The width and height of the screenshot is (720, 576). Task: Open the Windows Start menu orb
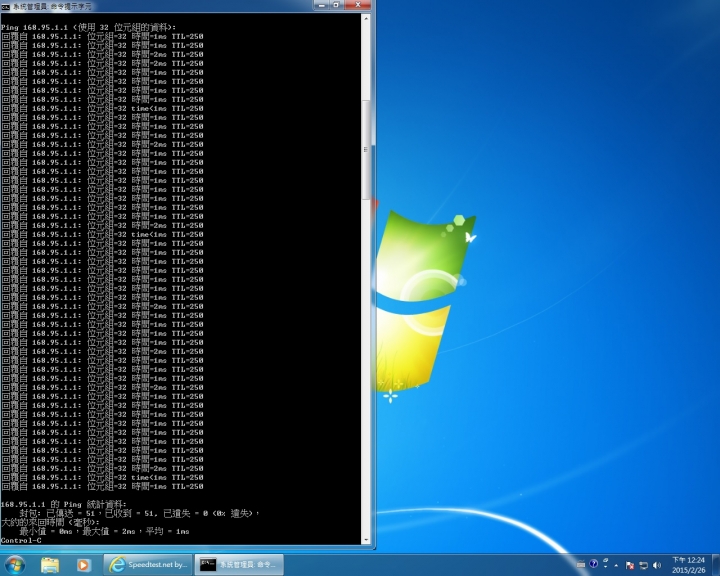tap(14, 565)
